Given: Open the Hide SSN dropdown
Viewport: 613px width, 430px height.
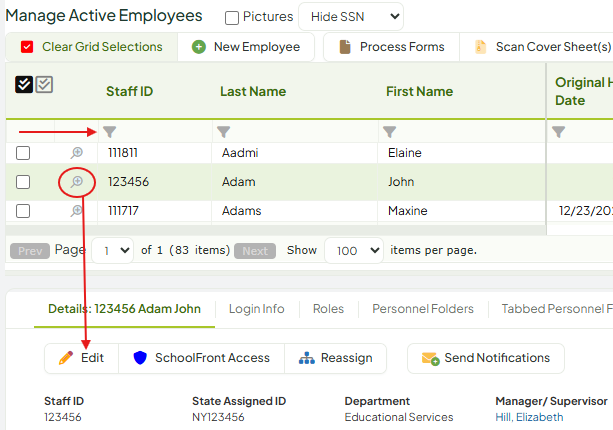Looking at the screenshot, I should coord(351,17).
